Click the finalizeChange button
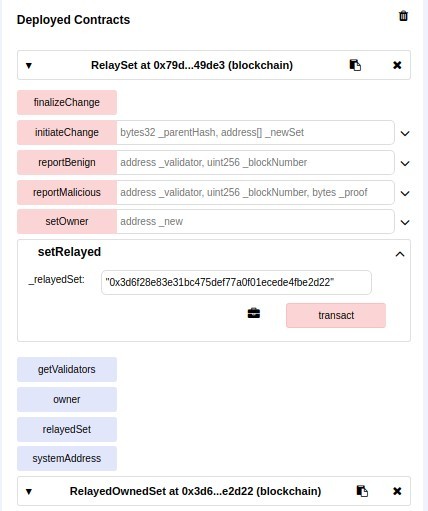The image size is (428, 511). 67,102
